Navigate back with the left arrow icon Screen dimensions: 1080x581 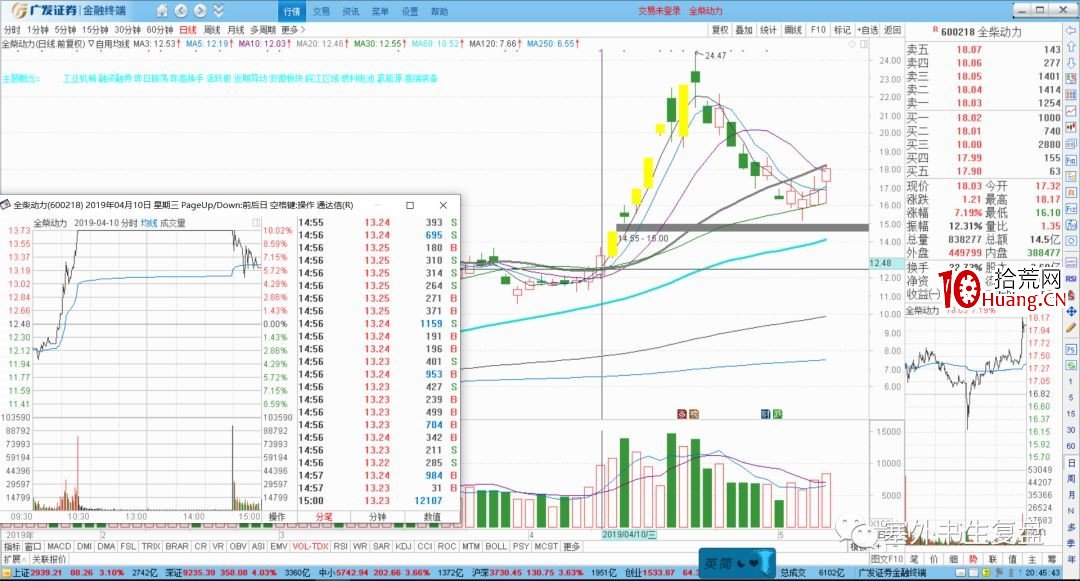coord(181,10)
